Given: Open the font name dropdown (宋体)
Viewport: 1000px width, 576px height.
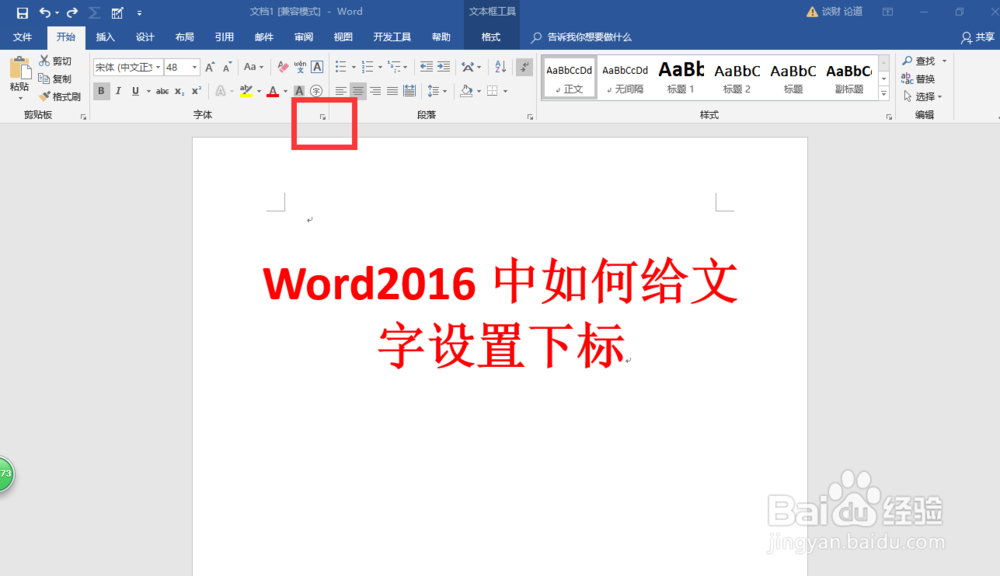Looking at the screenshot, I should (158, 67).
